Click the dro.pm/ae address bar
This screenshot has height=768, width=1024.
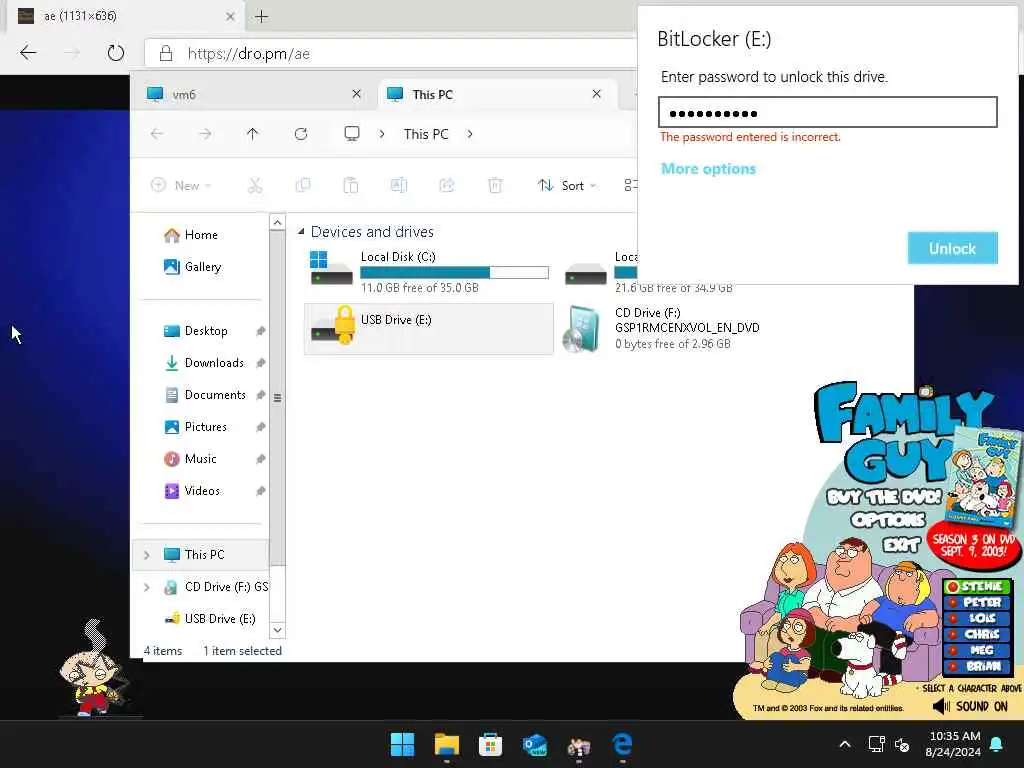(392, 54)
